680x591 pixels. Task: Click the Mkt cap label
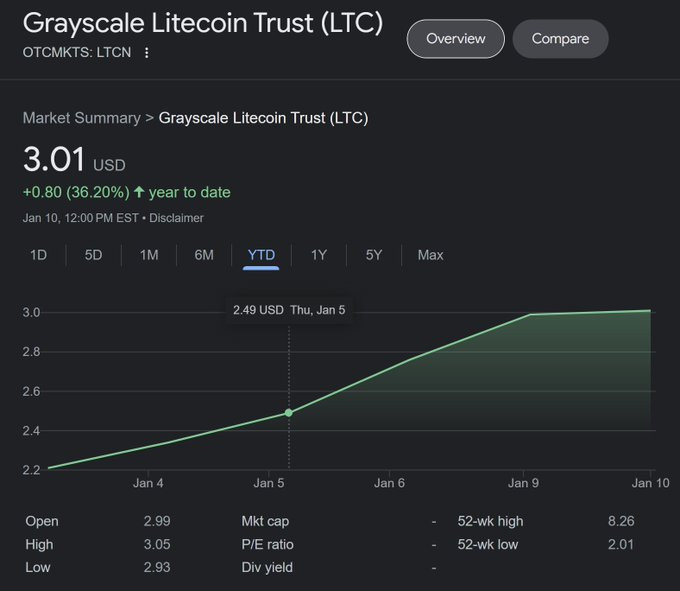[x=265, y=521]
